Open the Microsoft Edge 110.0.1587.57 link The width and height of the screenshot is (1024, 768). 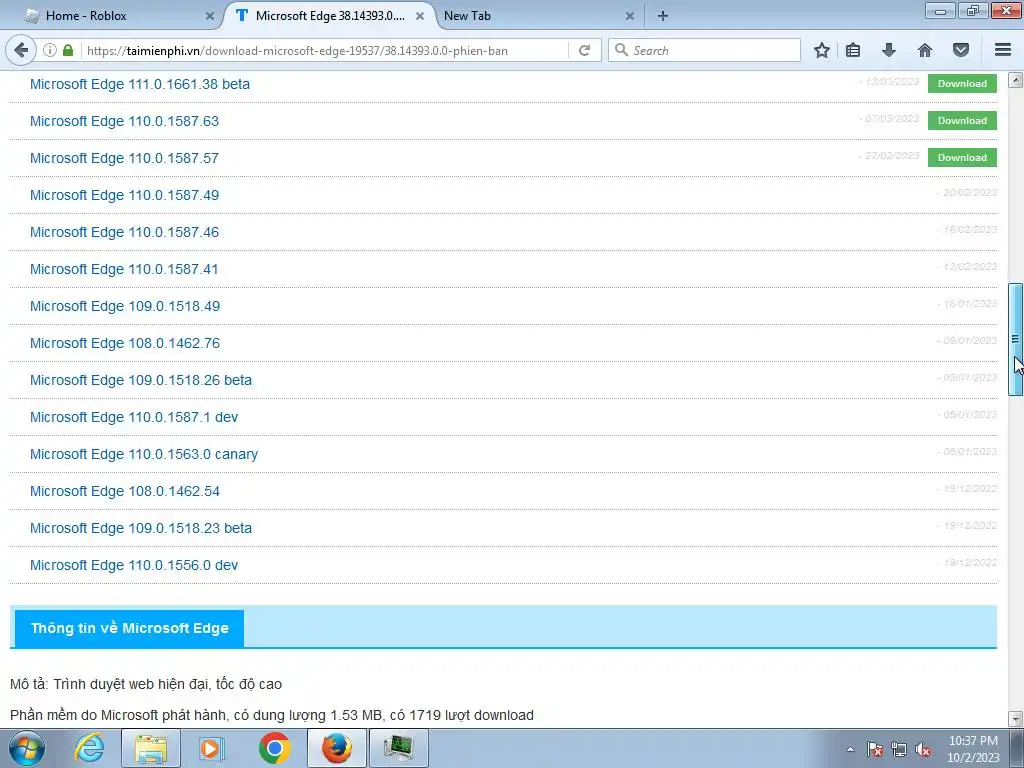(x=124, y=158)
